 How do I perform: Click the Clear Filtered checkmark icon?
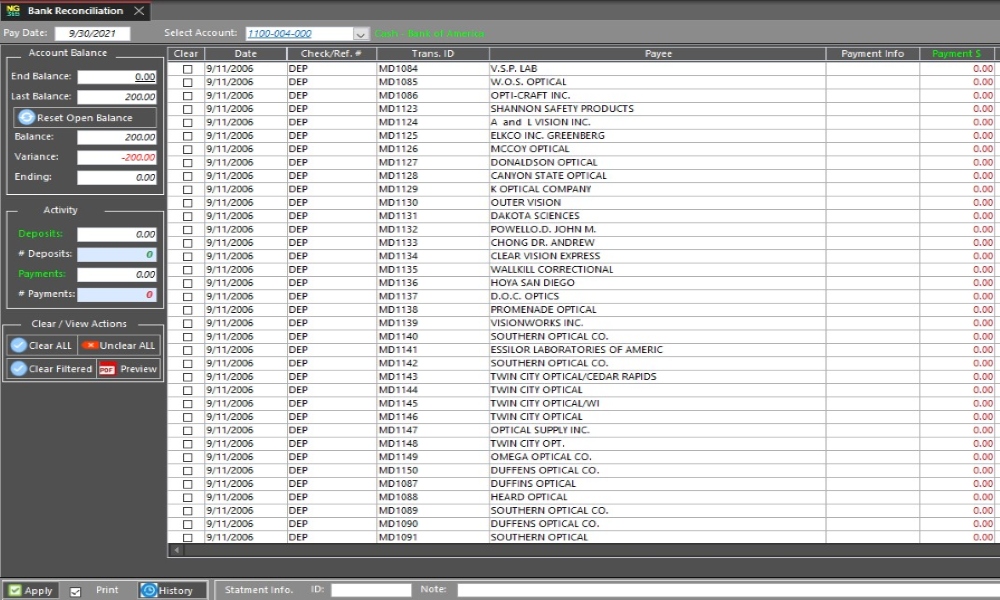pyautogui.click(x=18, y=368)
